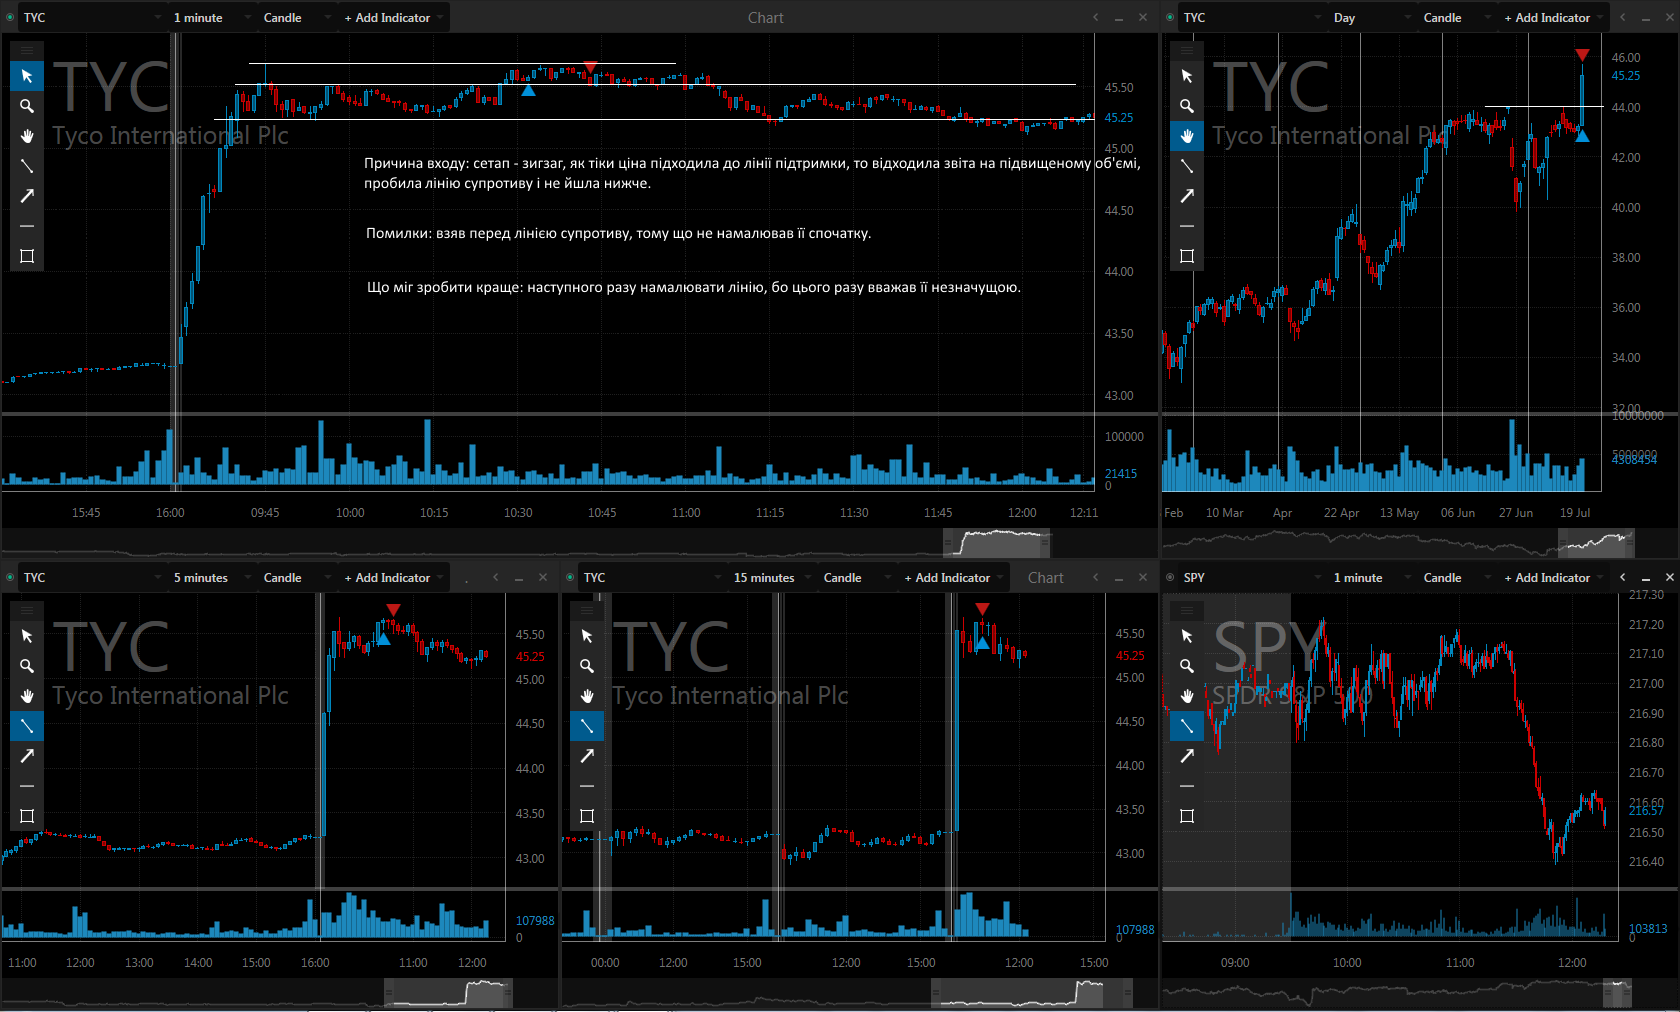The height and width of the screenshot is (1012, 1680).
Task: Toggle the green link indicator on the TYC 5 minutes chart
Action: coord(10,578)
